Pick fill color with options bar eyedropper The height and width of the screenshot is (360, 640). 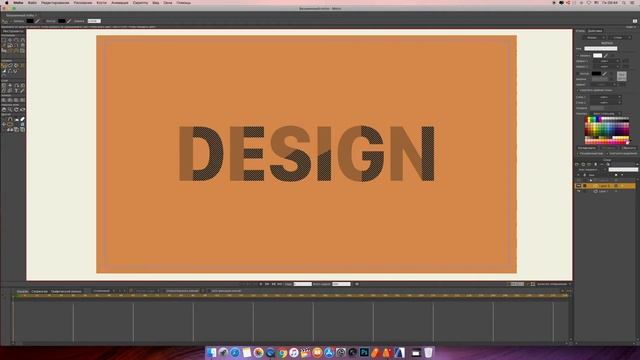37,21
